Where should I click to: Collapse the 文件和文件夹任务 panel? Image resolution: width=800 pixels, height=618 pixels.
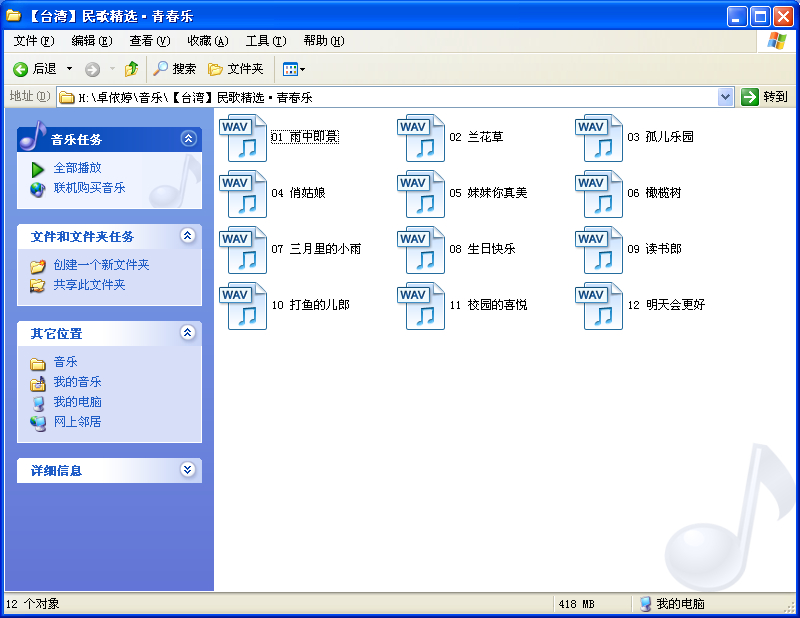tap(188, 235)
